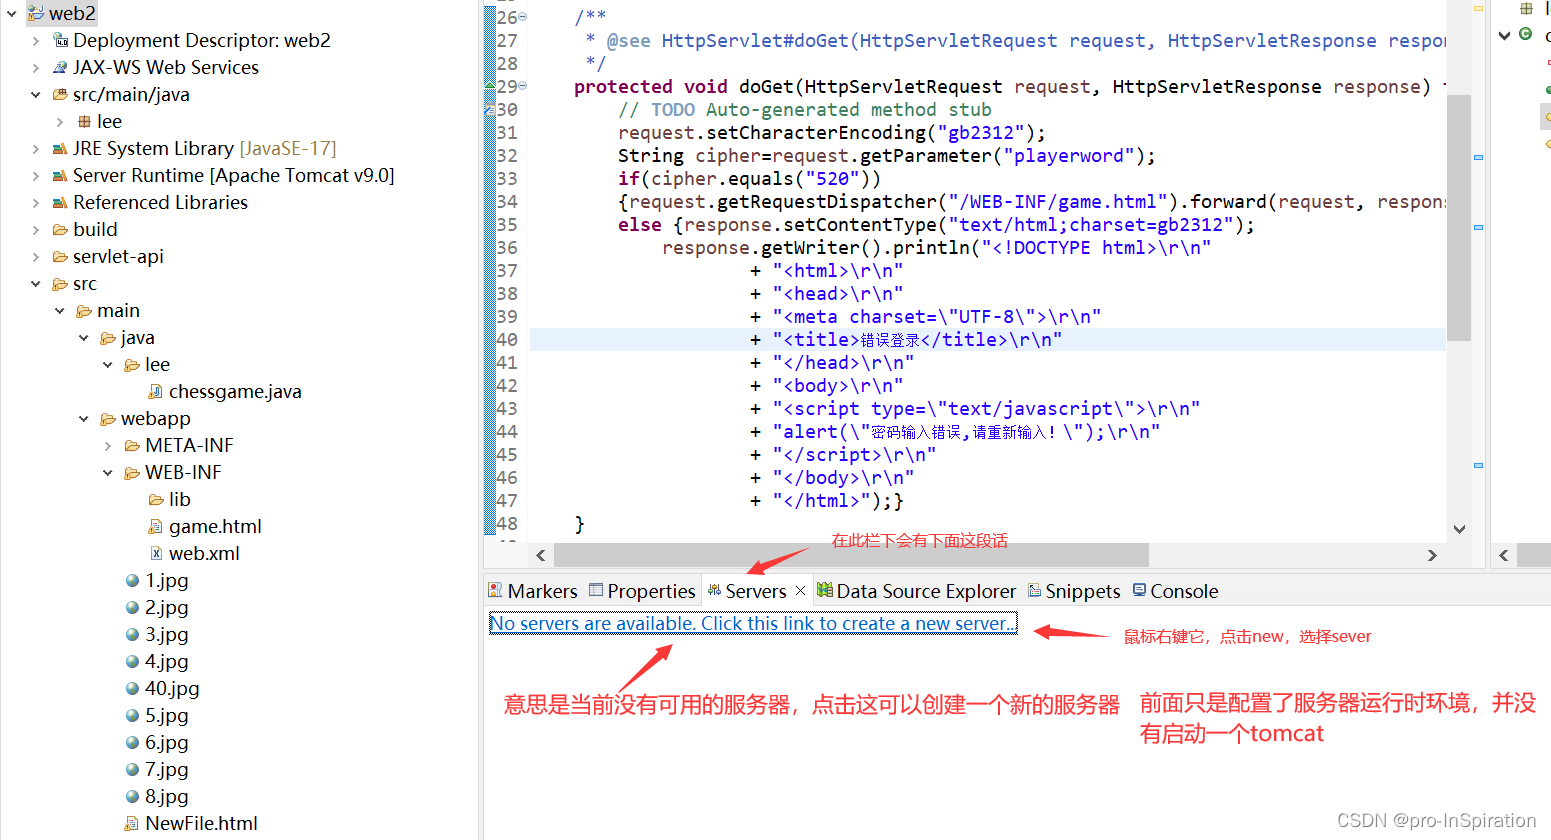Select 7.jpg in the project tree

166,769
